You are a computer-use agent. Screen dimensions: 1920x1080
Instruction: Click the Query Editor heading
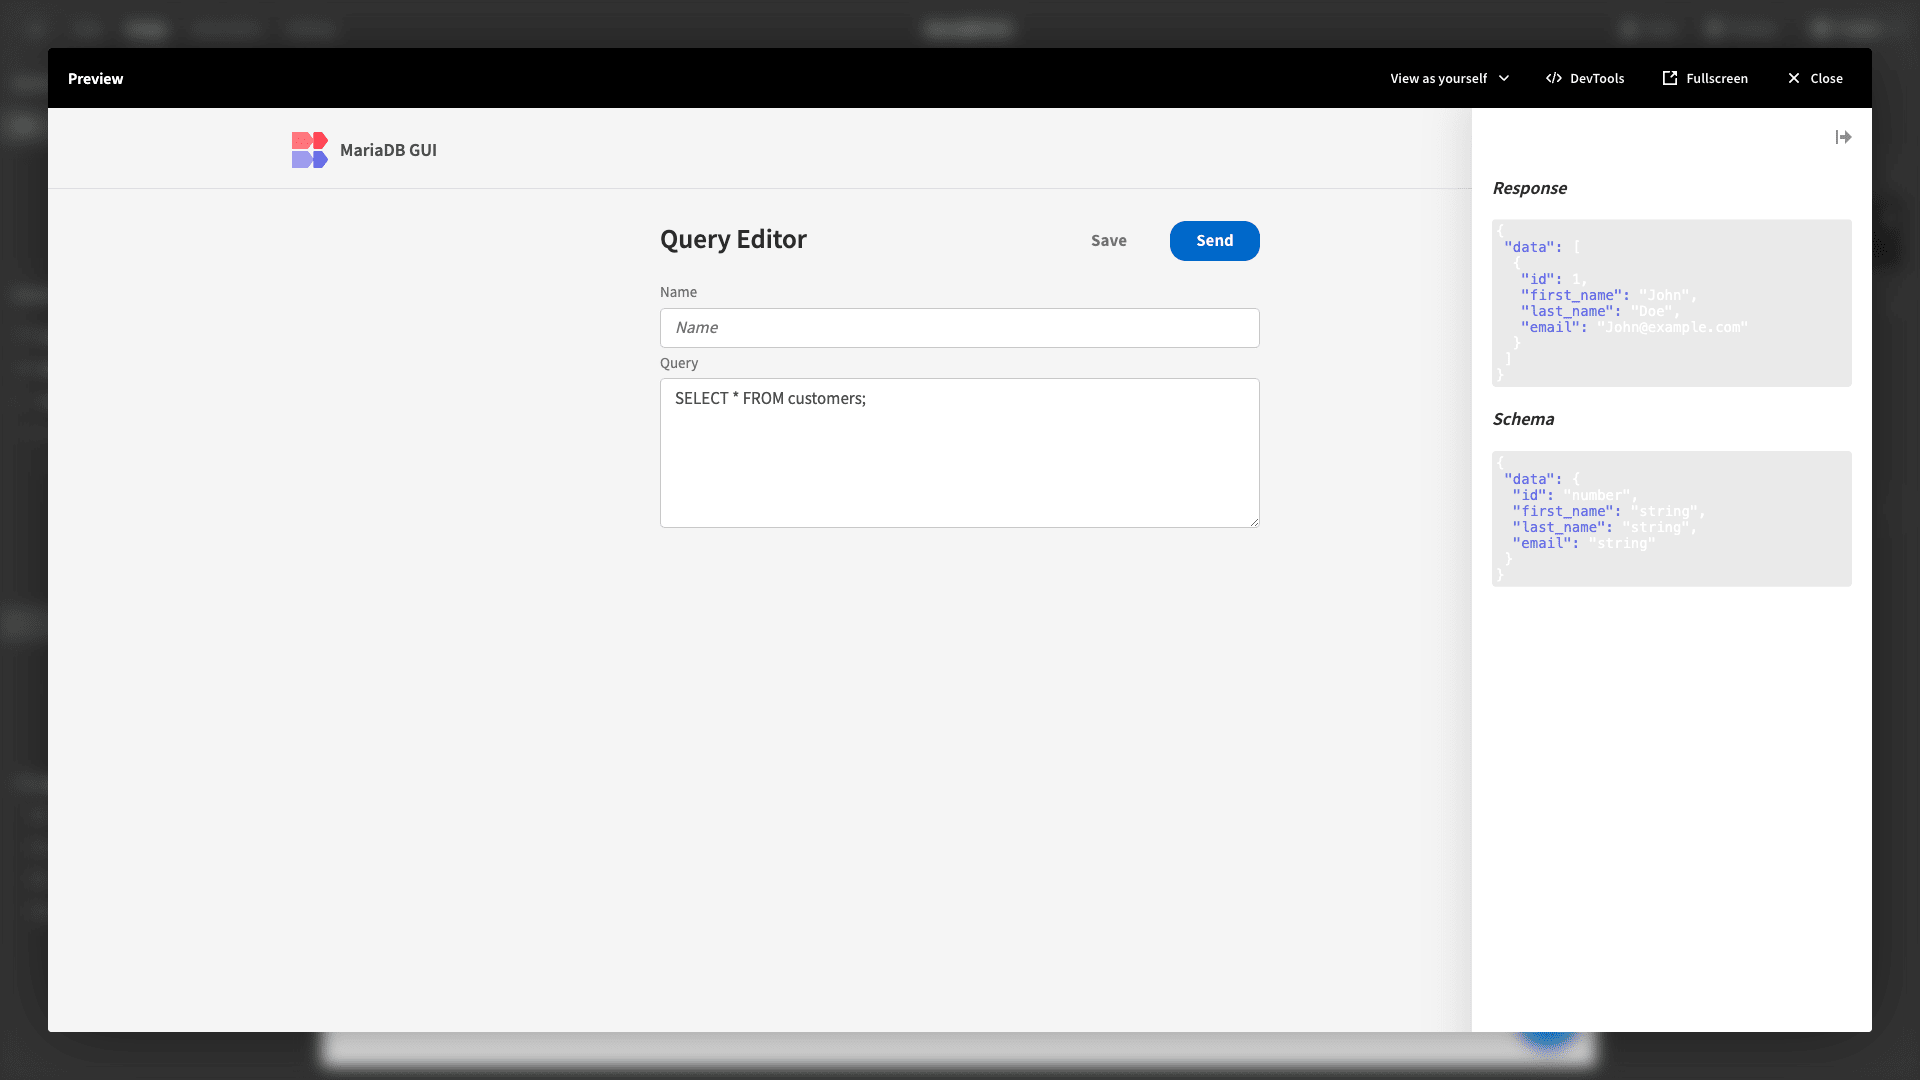[x=733, y=240]
